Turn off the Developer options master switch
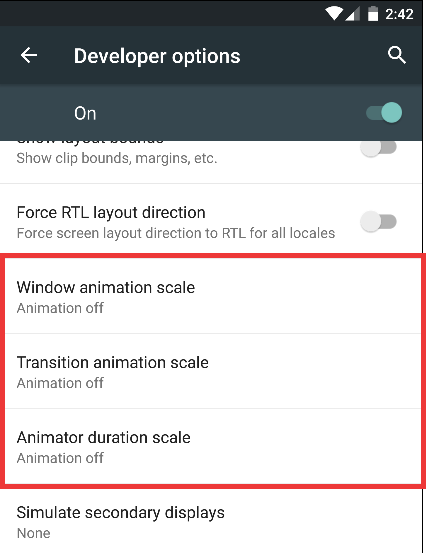The image size is (426, 553). click(x=384, y=113)
